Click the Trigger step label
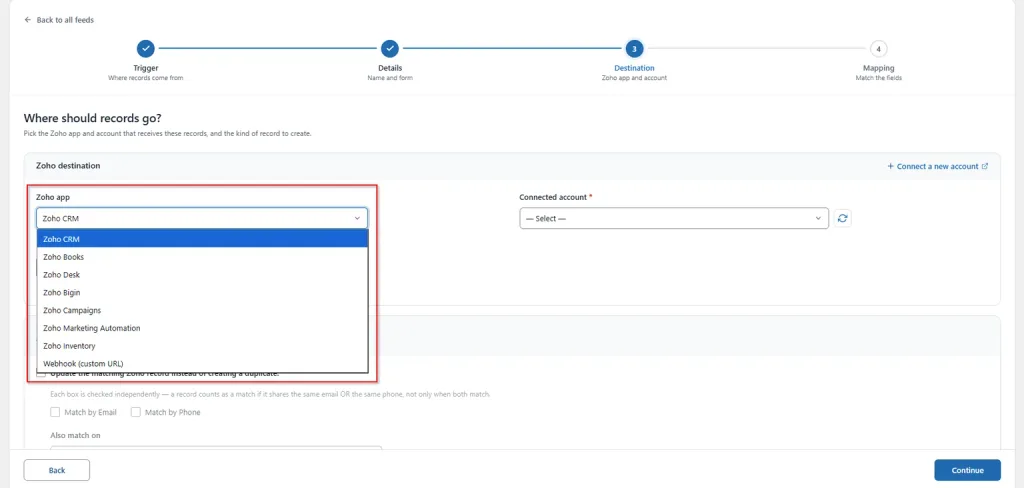 [x=146, y=68]
